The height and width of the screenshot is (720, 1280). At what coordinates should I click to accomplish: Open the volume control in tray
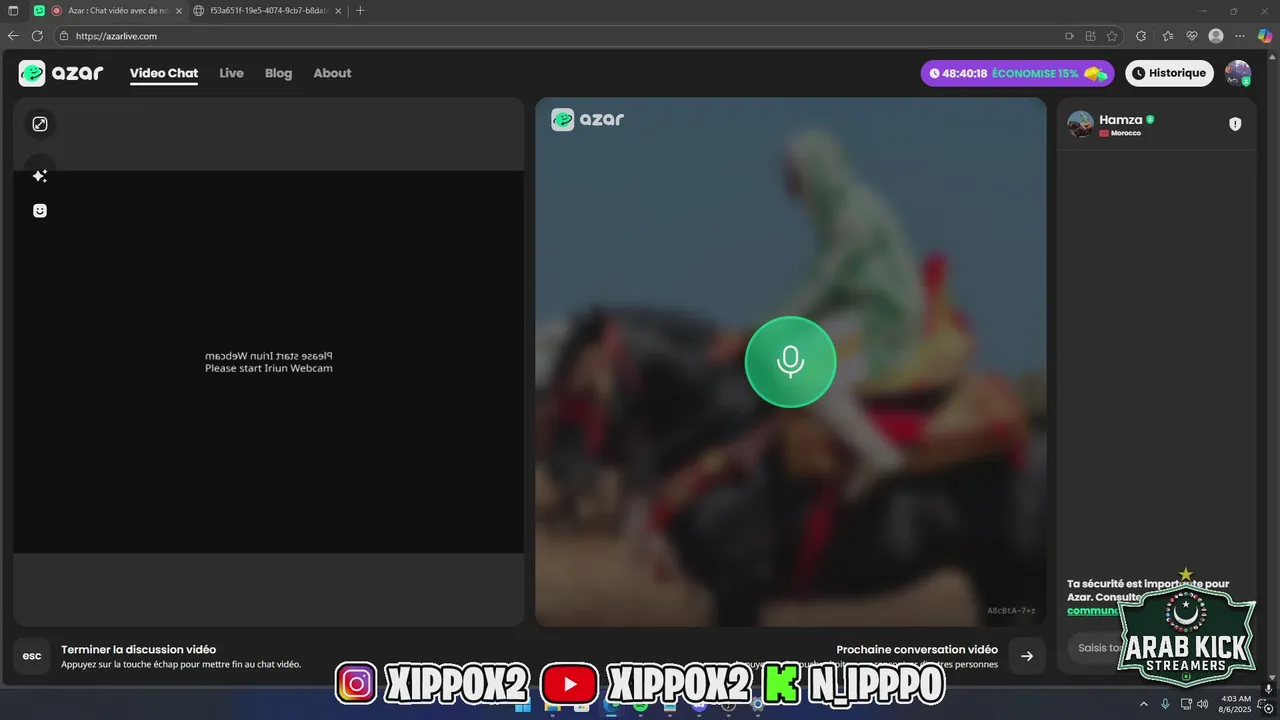(1203, 704)
